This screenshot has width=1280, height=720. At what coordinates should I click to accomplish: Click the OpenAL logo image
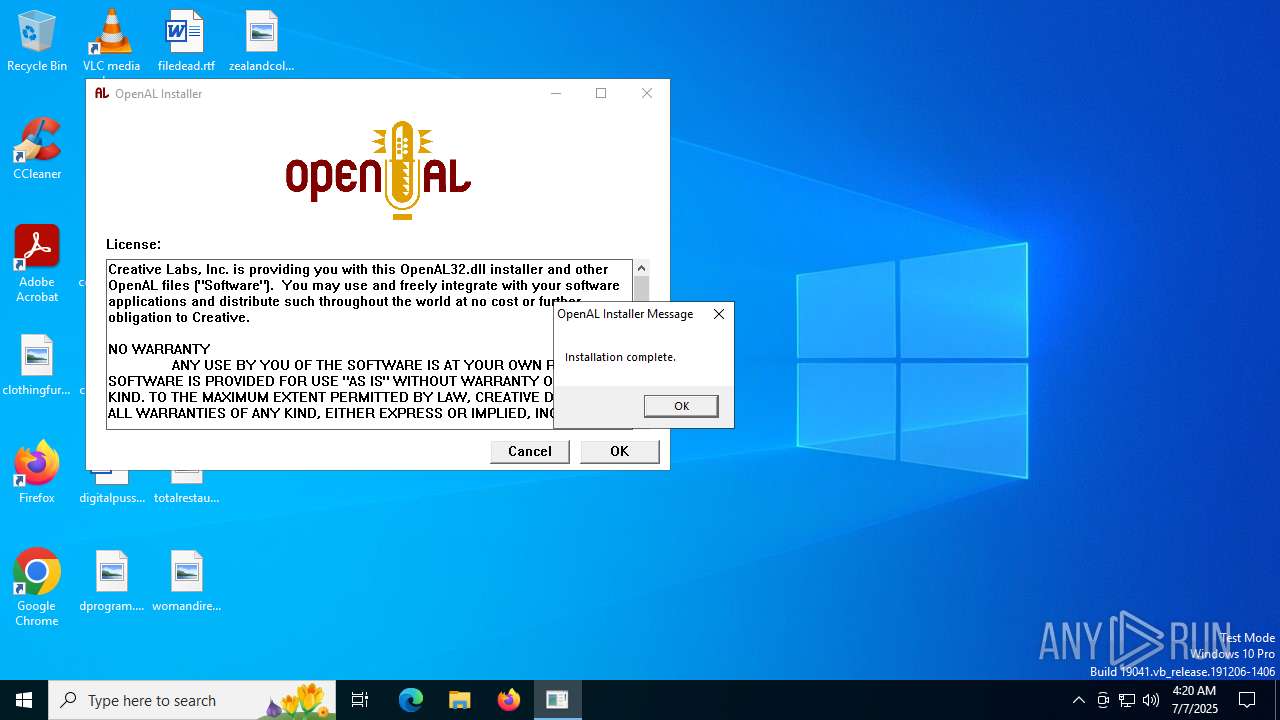[x=378, y=171]
